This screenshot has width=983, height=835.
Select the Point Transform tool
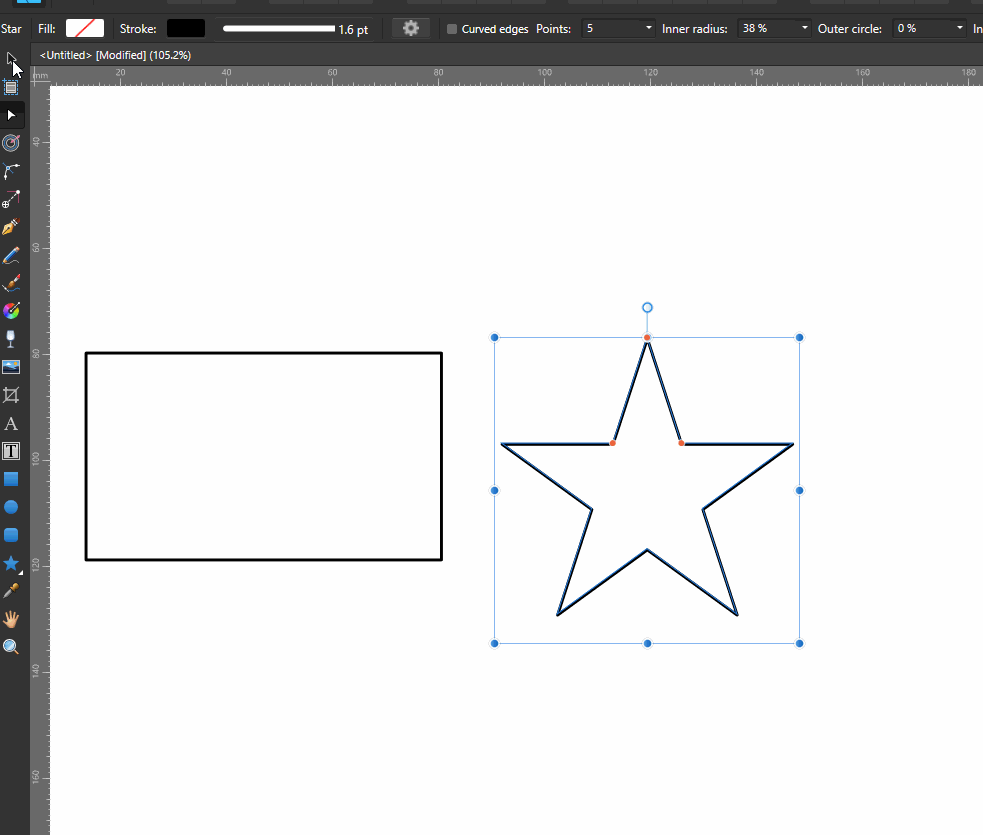pos(11,199)
